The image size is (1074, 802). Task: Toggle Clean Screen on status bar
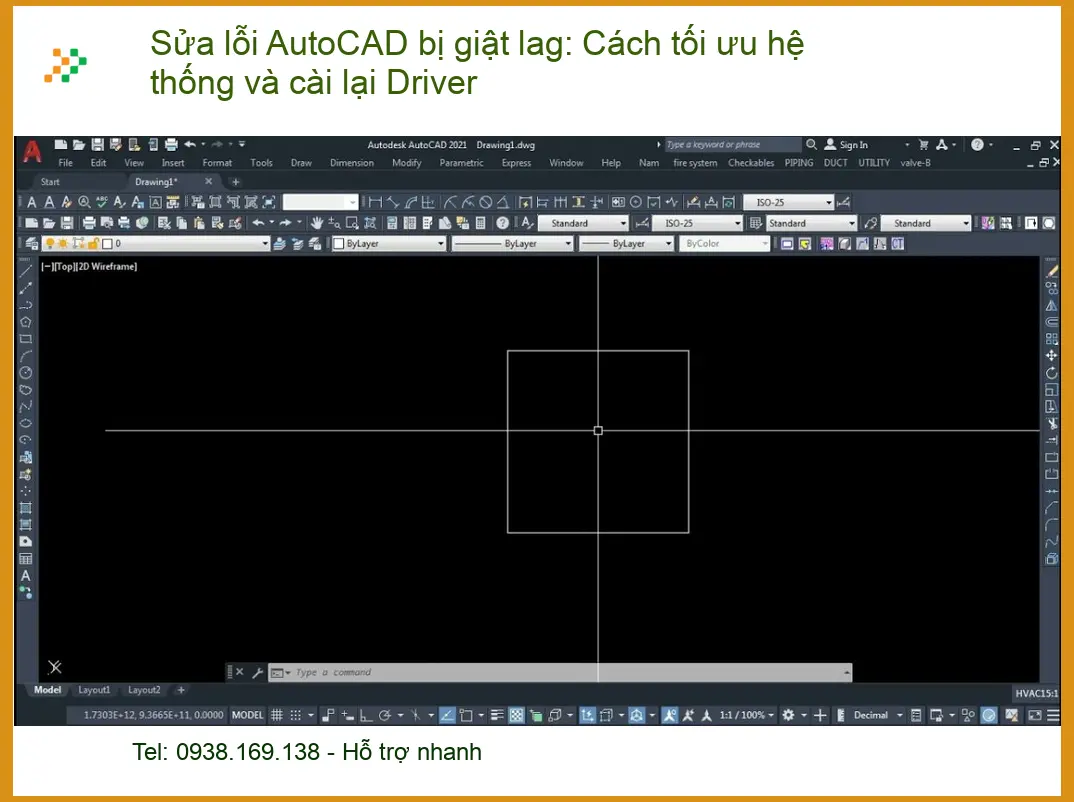click(1035, 715)
